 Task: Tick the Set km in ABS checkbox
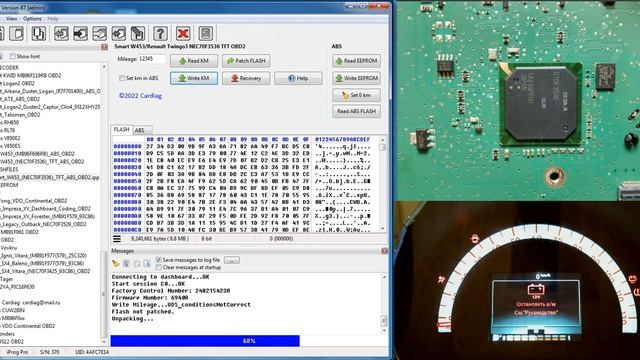(122, 78)
